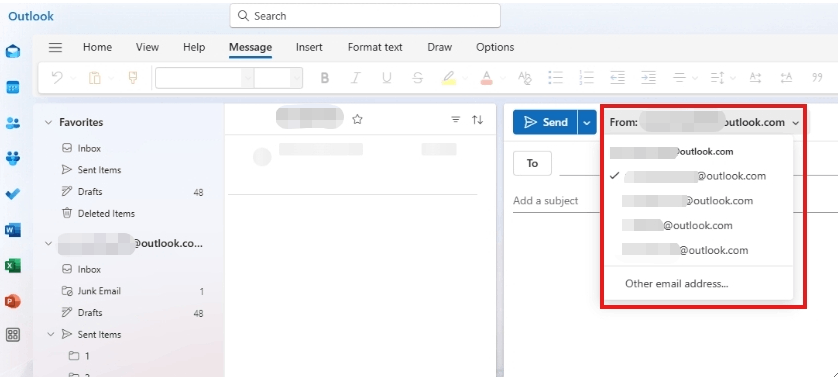Viewport: 838px width, 377px height.
Task: Insert a numbered list
Action: pyautogui.click(x=587, y=78)
